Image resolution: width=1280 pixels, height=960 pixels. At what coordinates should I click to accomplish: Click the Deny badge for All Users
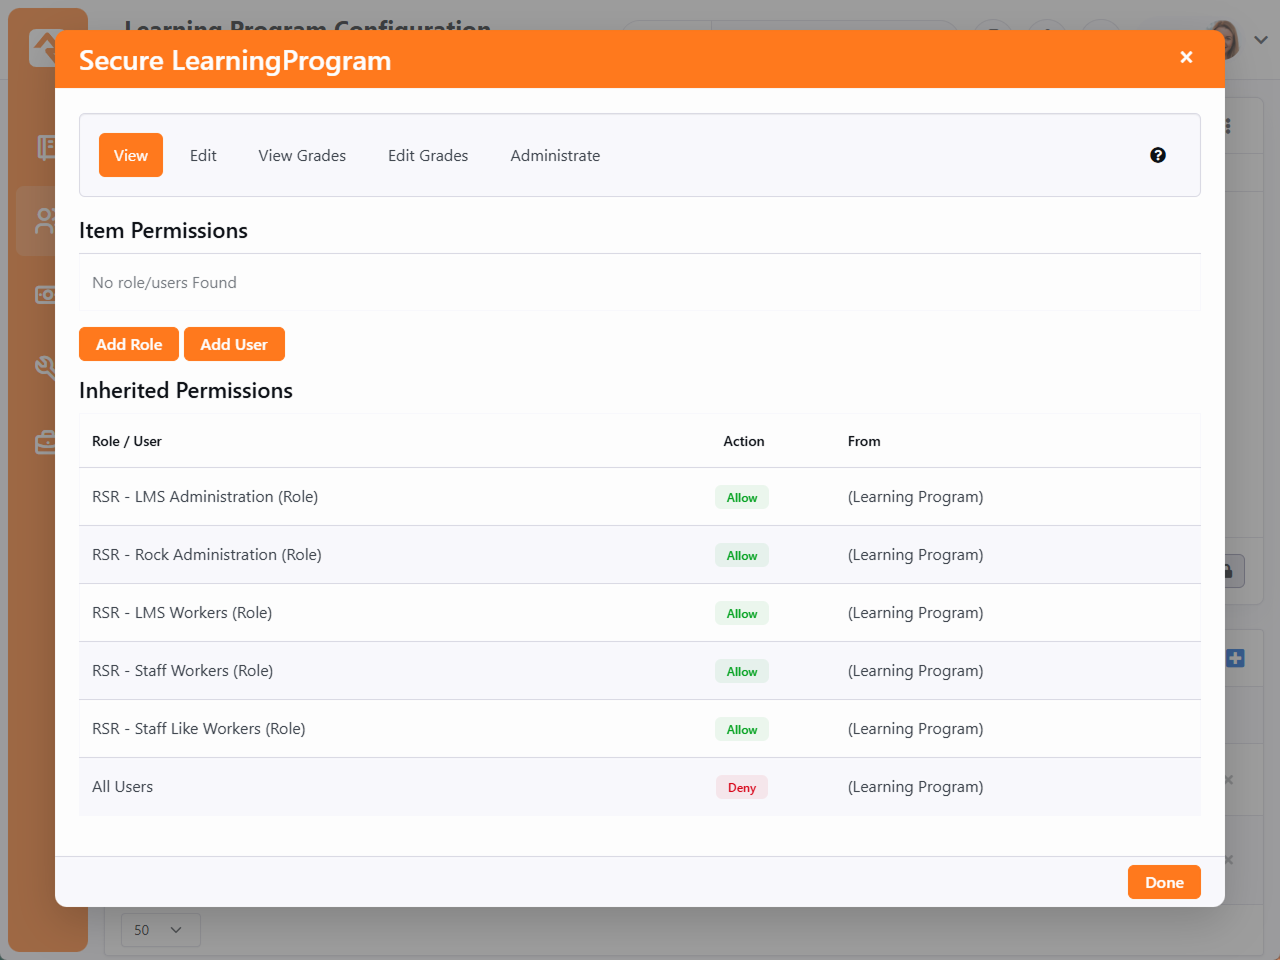click(742, 787)
